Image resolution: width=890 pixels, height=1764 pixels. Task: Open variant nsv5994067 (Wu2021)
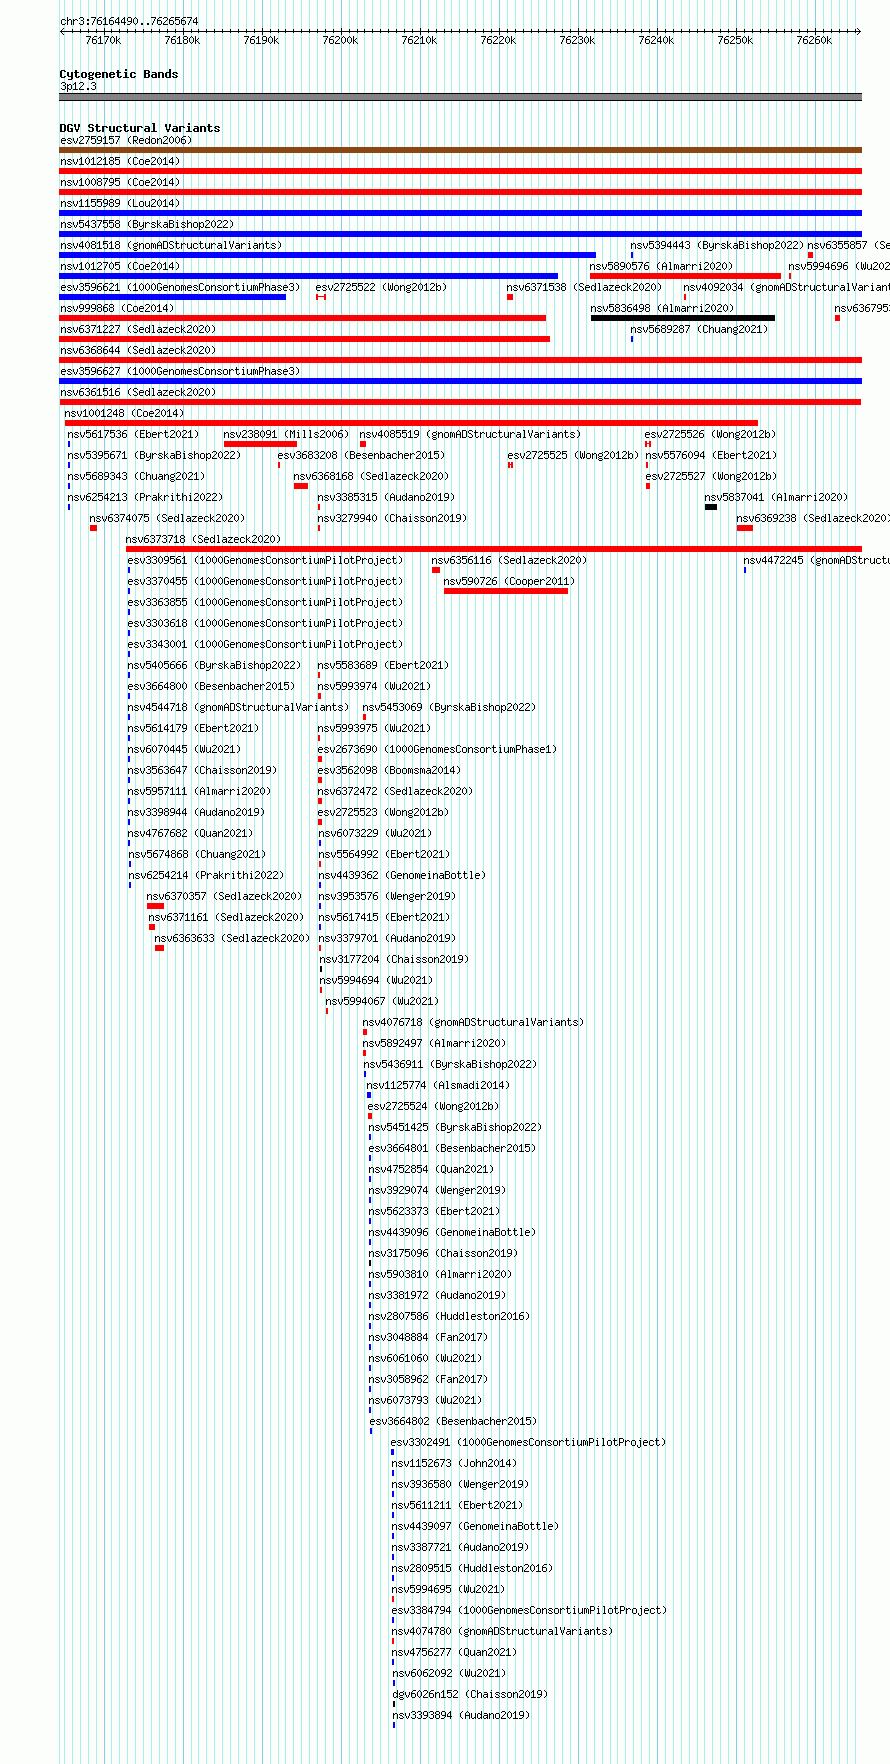tap(382, 1002)
